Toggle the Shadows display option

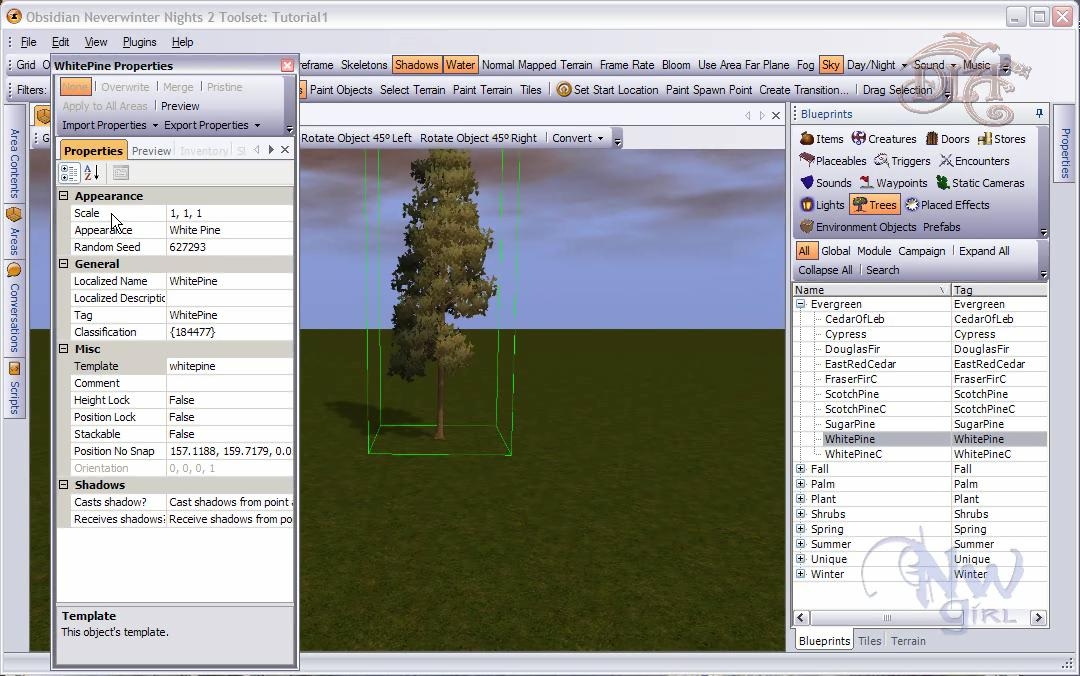tap(416, 65)
